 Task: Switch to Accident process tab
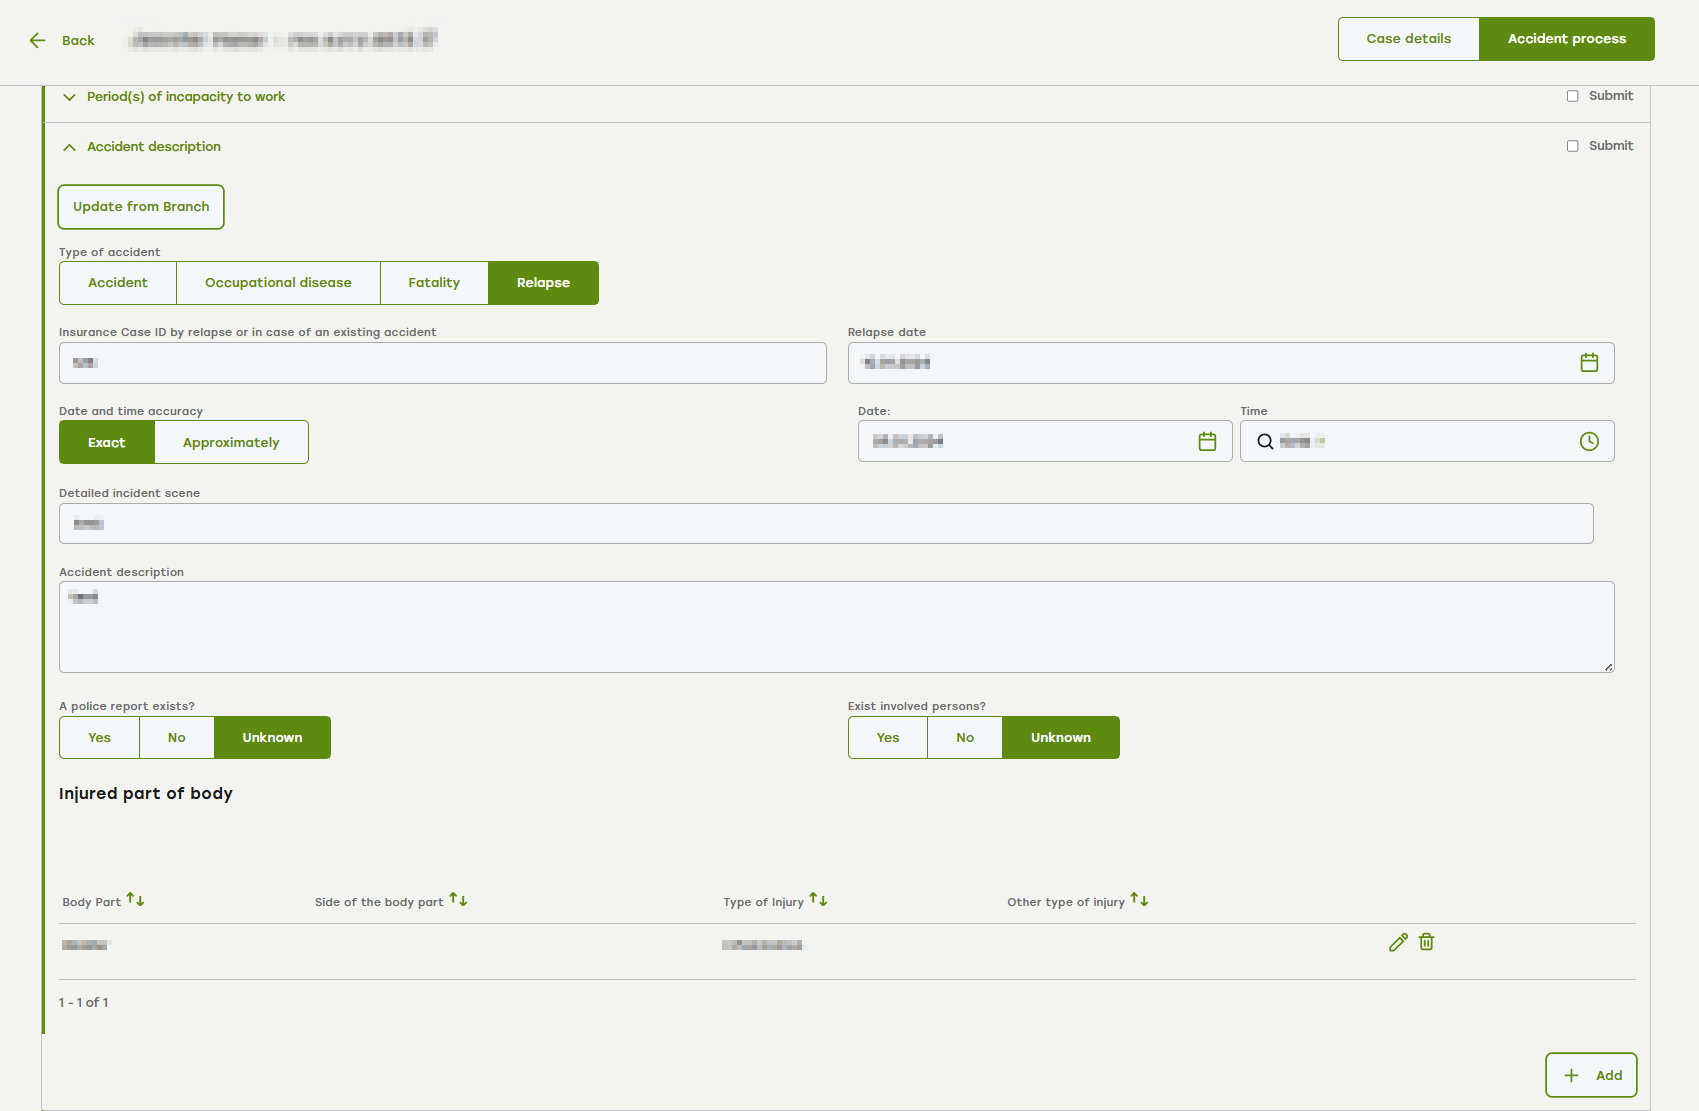pos(1566,39)
